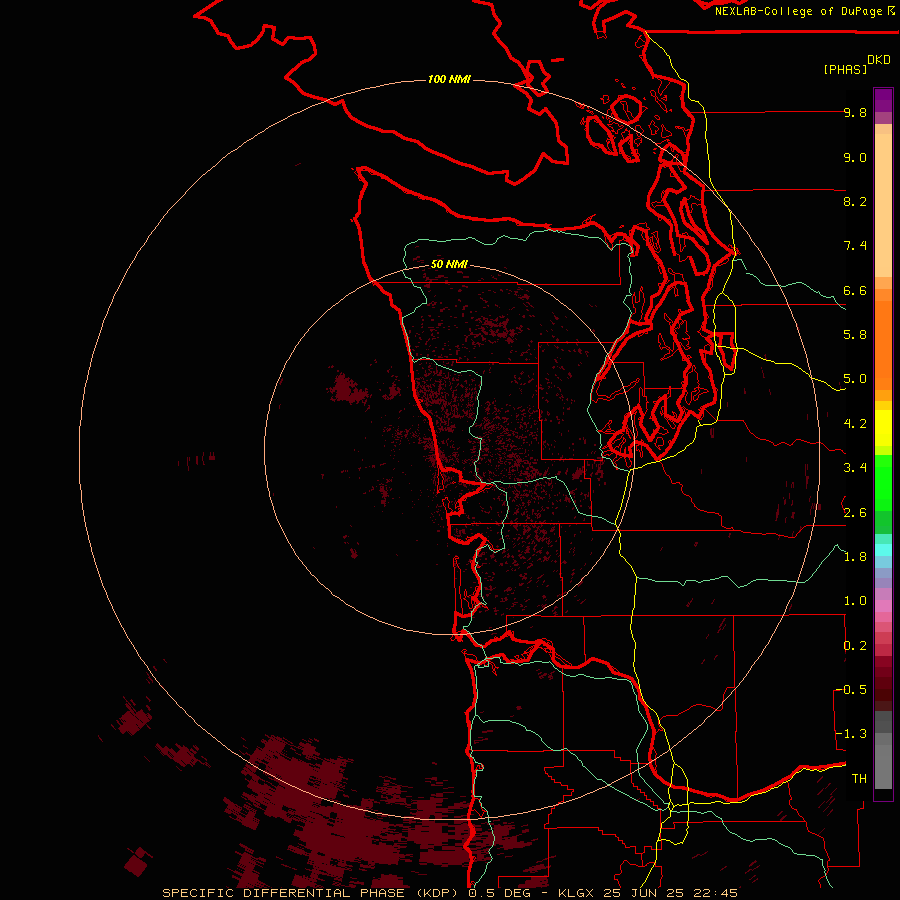Click the 1.0 scale value

point(855,601)
